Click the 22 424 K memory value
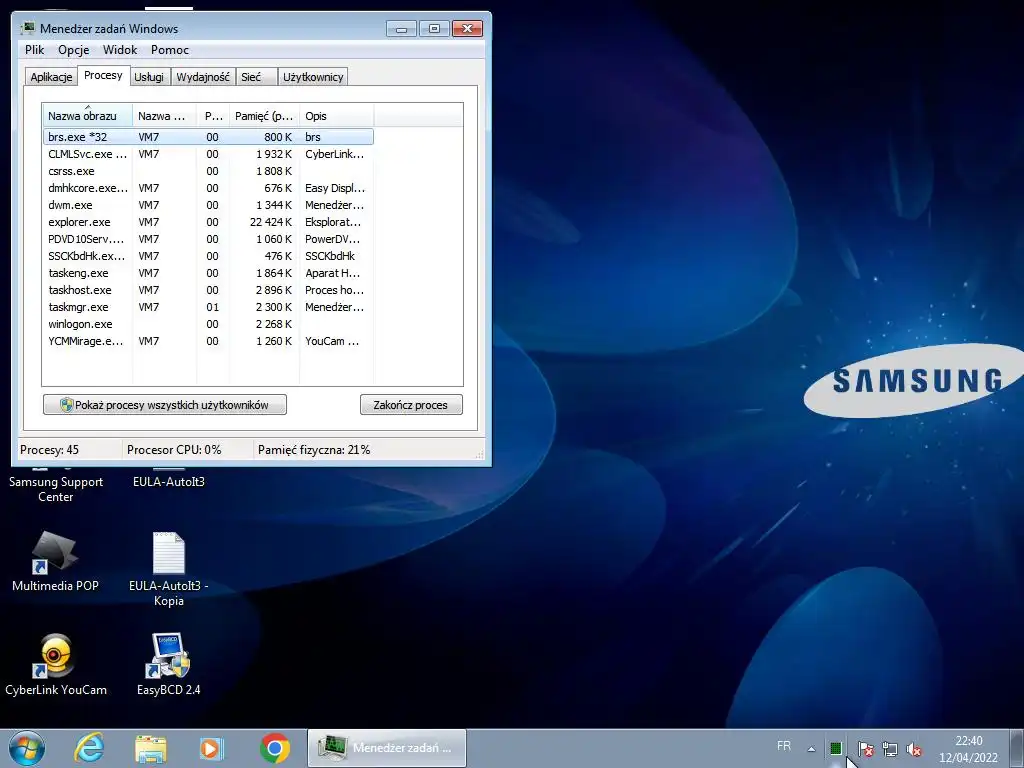The width and height of the screenshot is (1024, 768). tap(271, 222)
